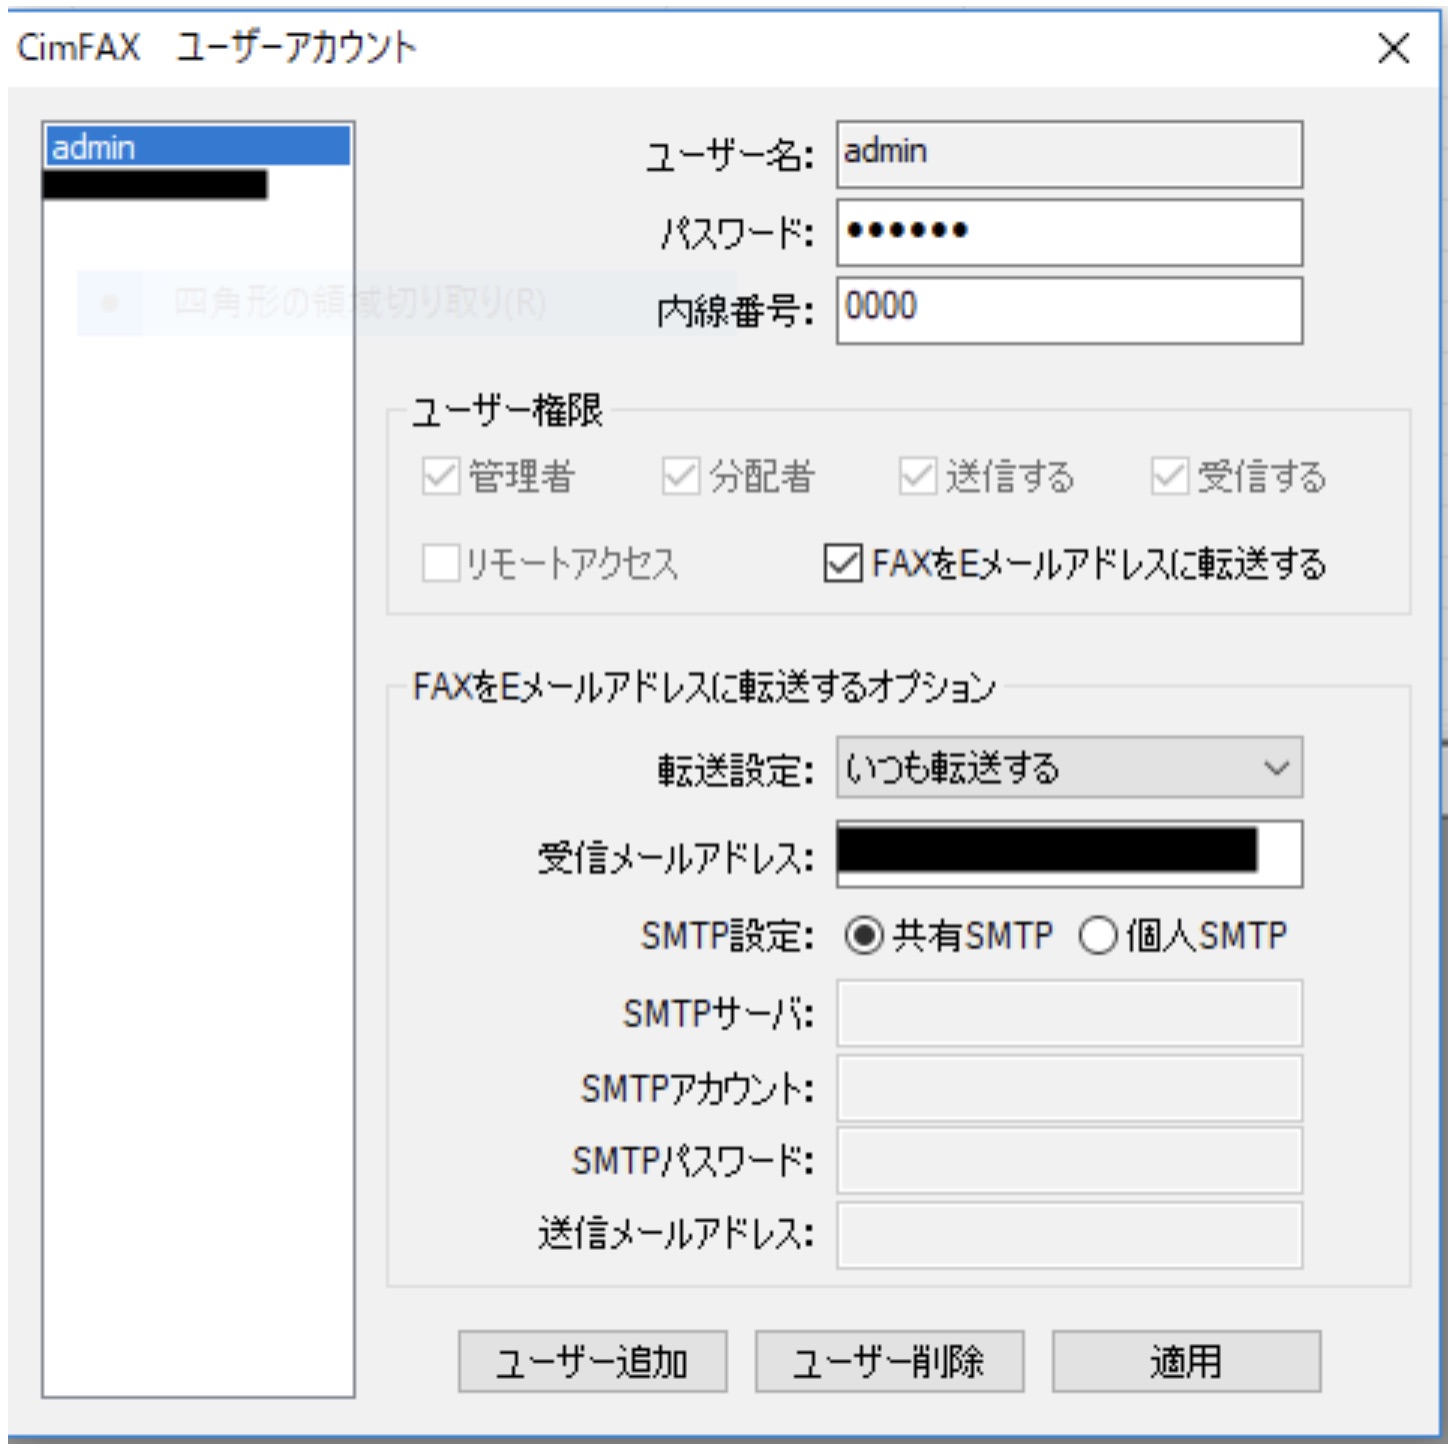Click the 受信メールアドレス input field

[x=1069, y=853]
